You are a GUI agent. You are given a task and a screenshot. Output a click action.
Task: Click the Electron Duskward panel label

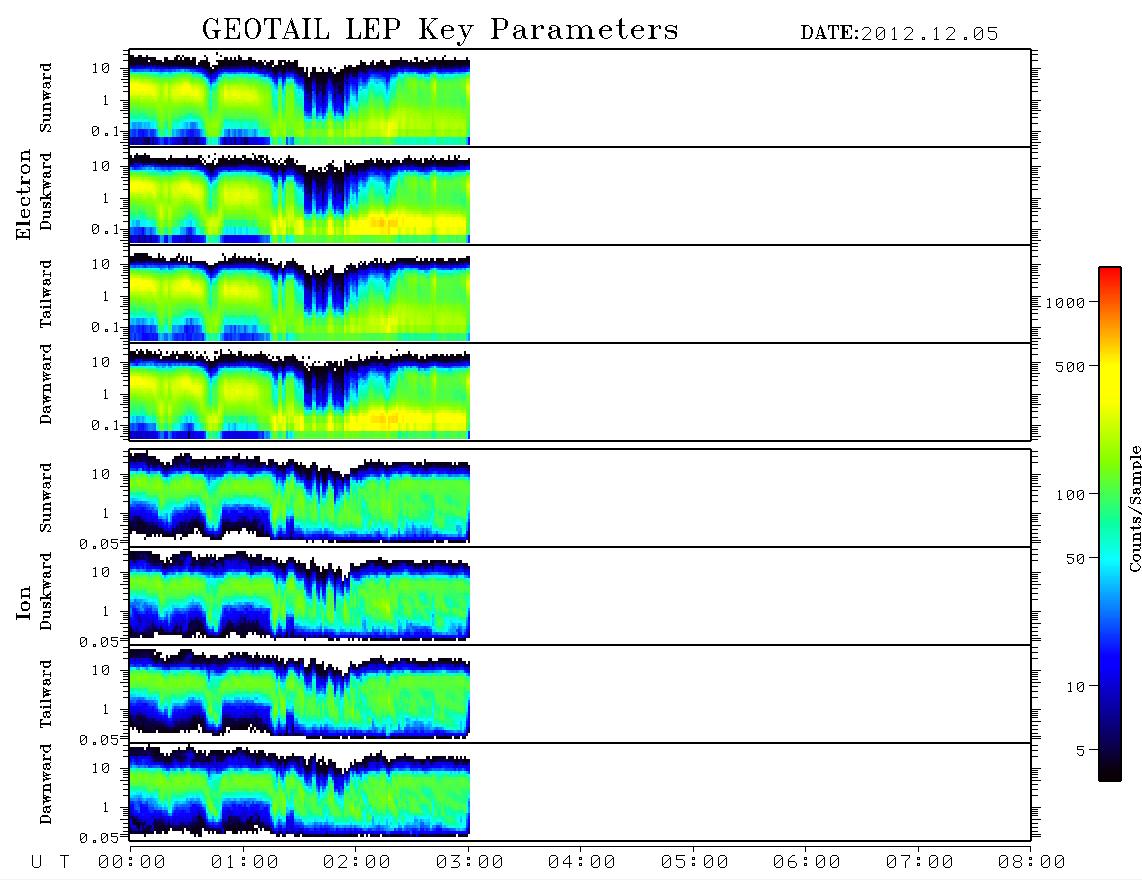(46, 191)
